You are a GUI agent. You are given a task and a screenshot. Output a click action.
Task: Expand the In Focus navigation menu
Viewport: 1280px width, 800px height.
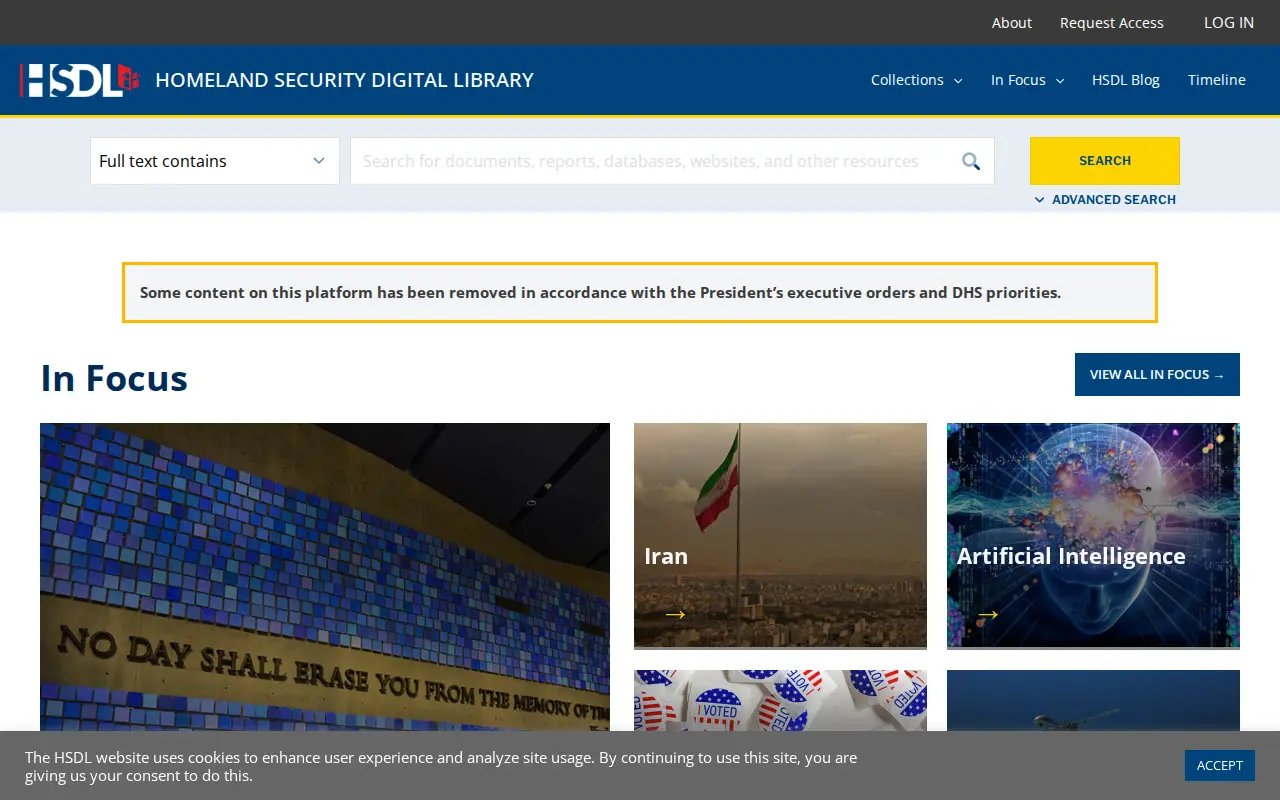[1027, 80]
